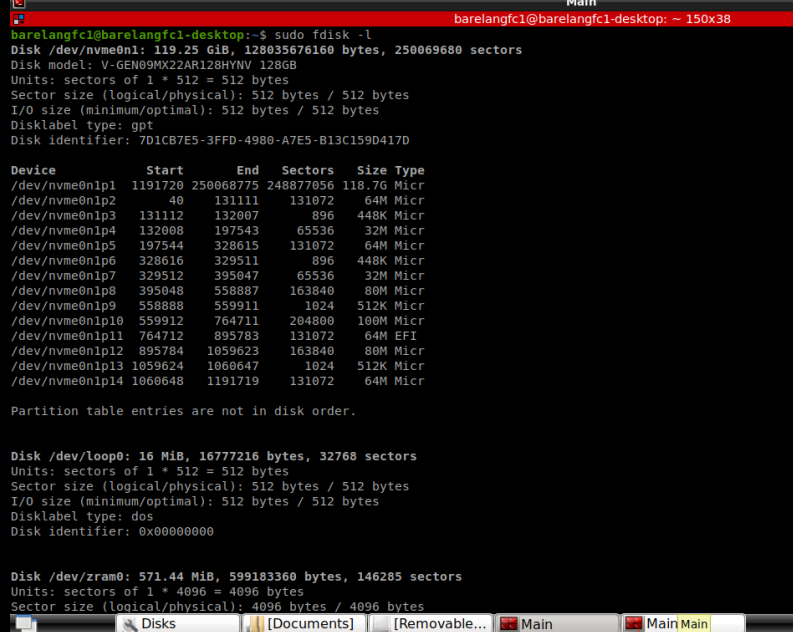Click the '/dev/nvme0n1p5' device entry
The height and width of the screenshot is (632, 793).
tap(63, 246)
